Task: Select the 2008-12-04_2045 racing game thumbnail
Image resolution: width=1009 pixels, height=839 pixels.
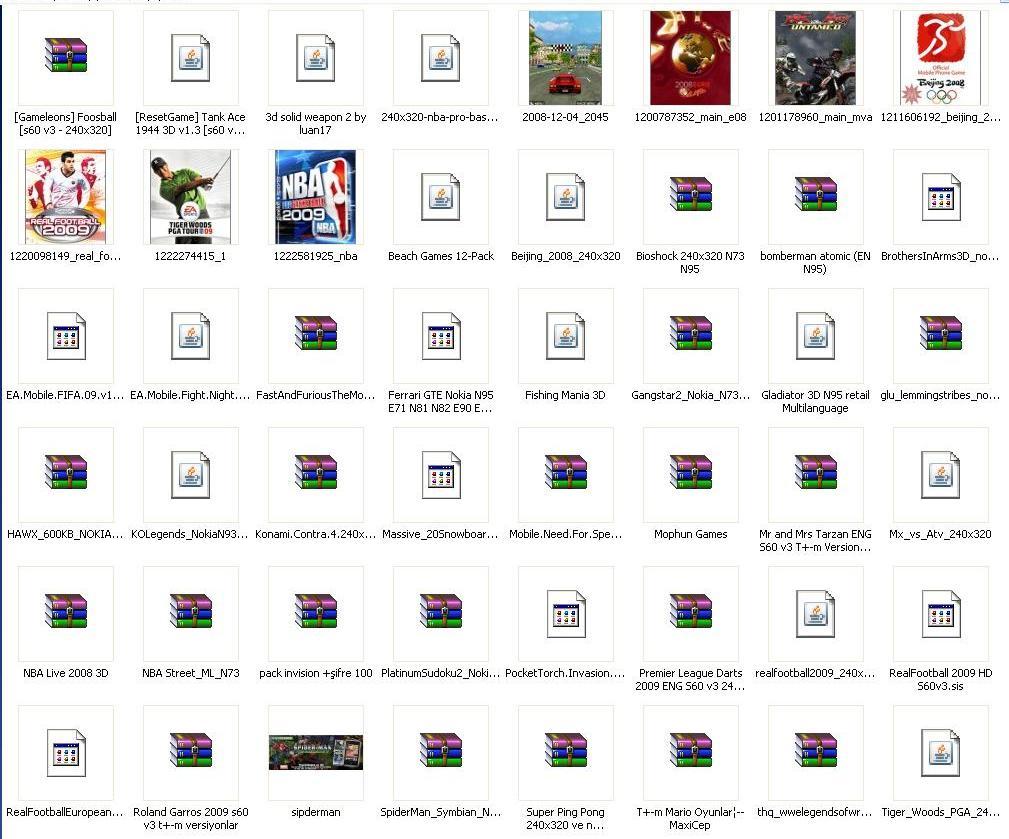Action: coord(565,58)
